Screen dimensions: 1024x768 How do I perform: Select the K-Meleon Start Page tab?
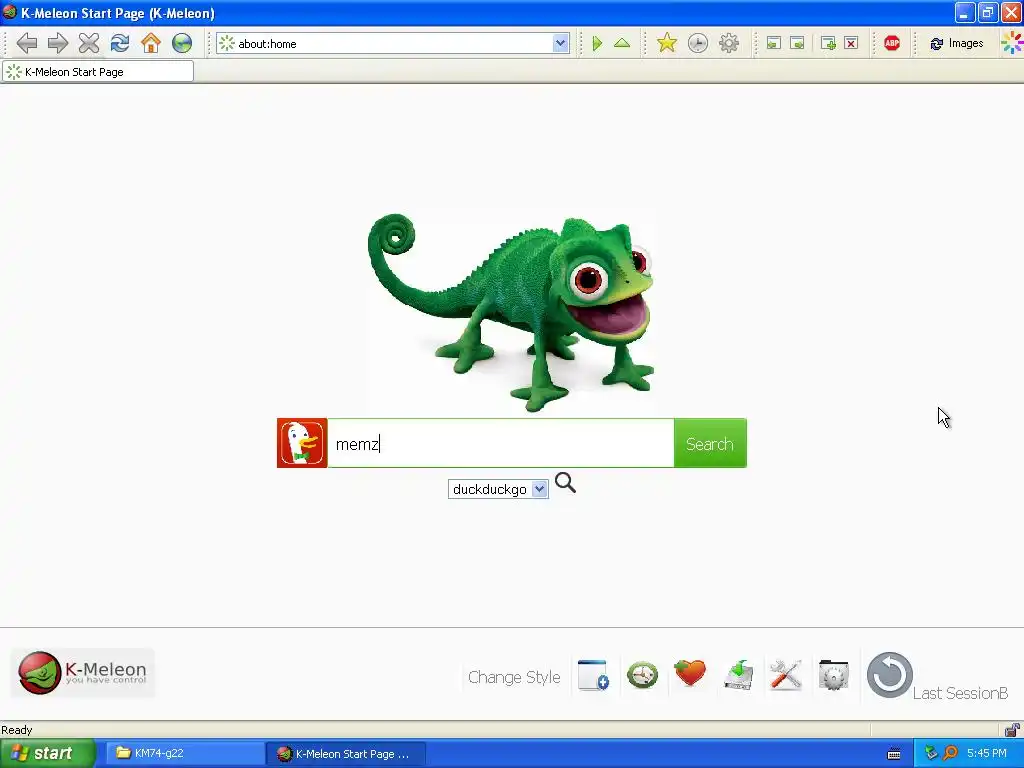point(98,72)
